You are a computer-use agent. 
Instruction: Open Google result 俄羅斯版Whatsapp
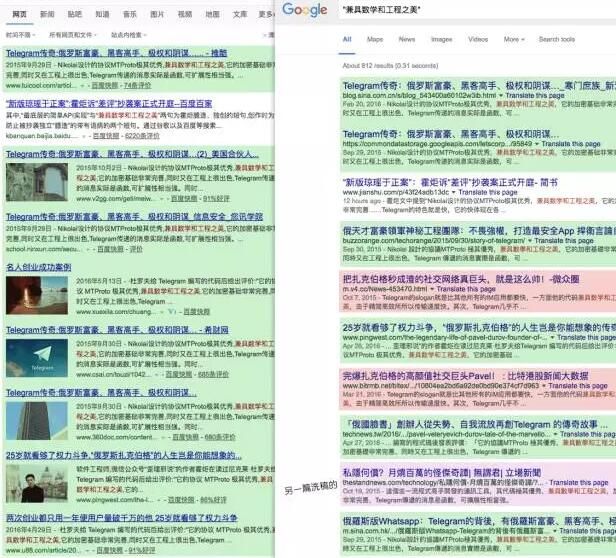pos(479,521)
